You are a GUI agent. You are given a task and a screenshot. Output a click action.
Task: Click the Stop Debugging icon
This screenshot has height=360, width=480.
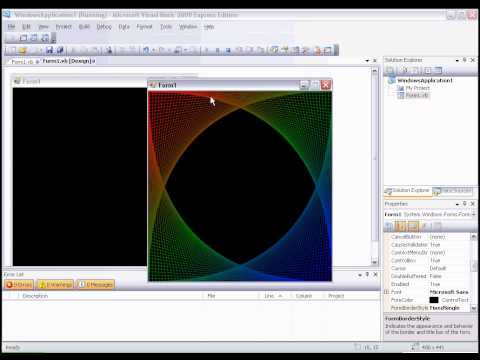pyautogui.click(x=228, y=50)
